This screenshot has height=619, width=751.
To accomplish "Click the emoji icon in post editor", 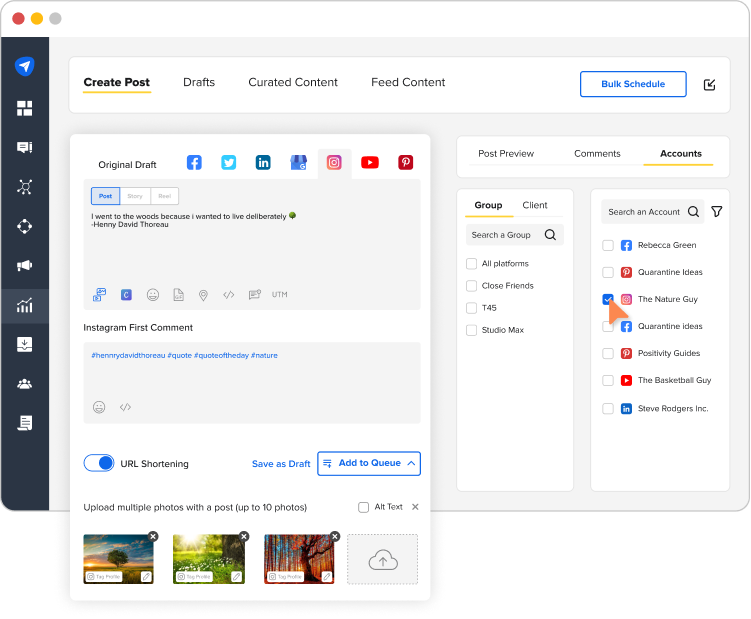I will 153,295.
